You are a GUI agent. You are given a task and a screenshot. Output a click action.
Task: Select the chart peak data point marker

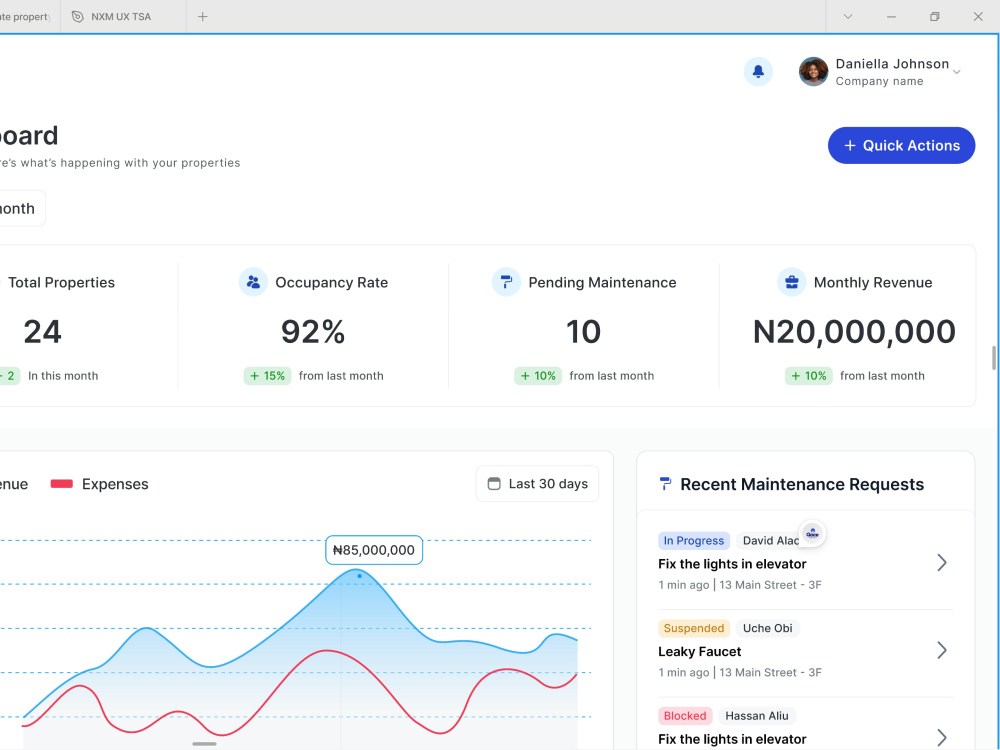pos(360,576)
